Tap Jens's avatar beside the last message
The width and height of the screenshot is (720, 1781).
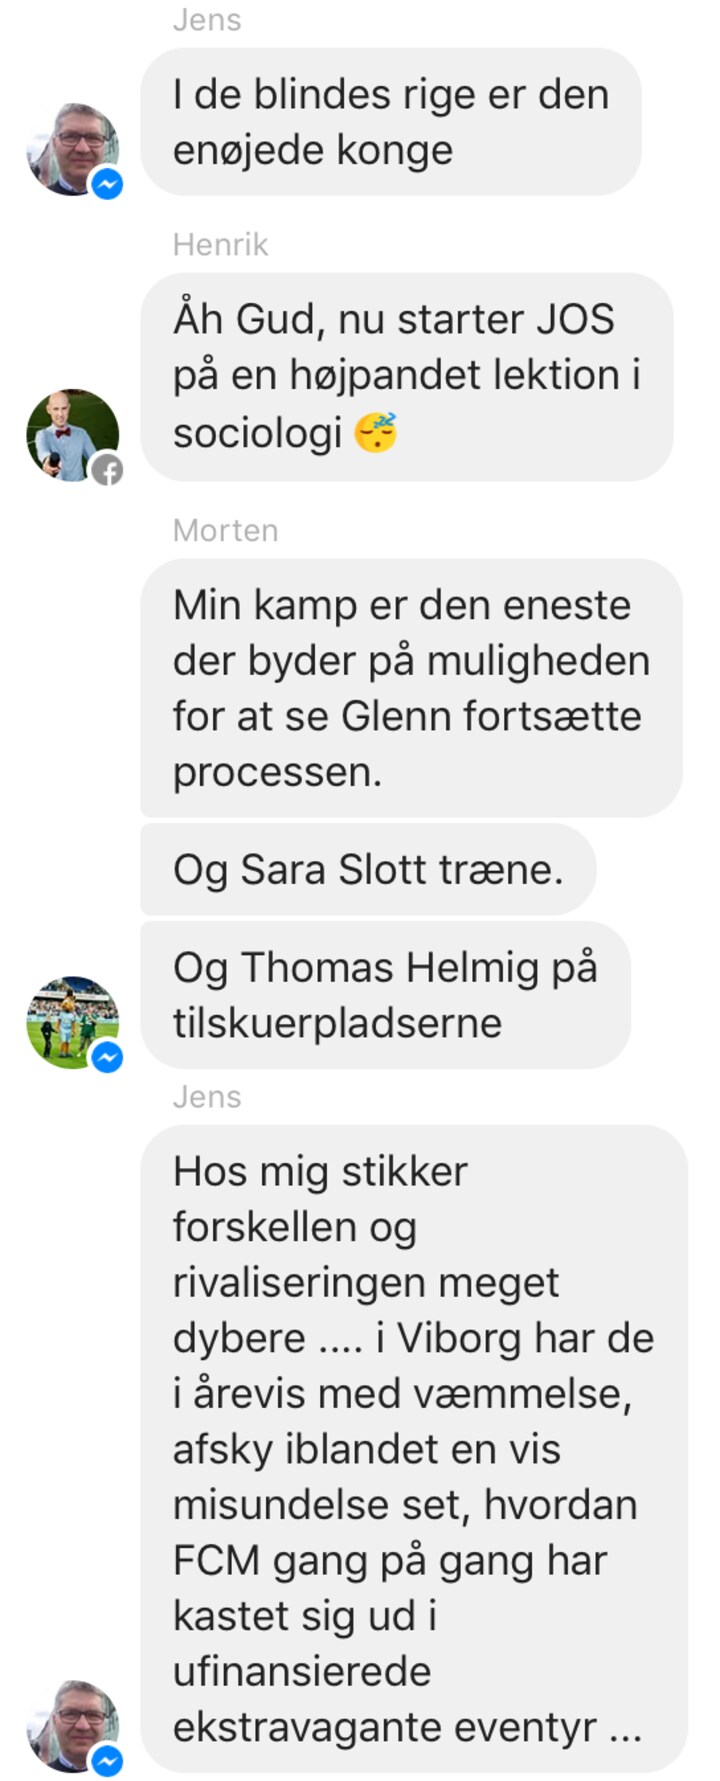pos(72,1726)
